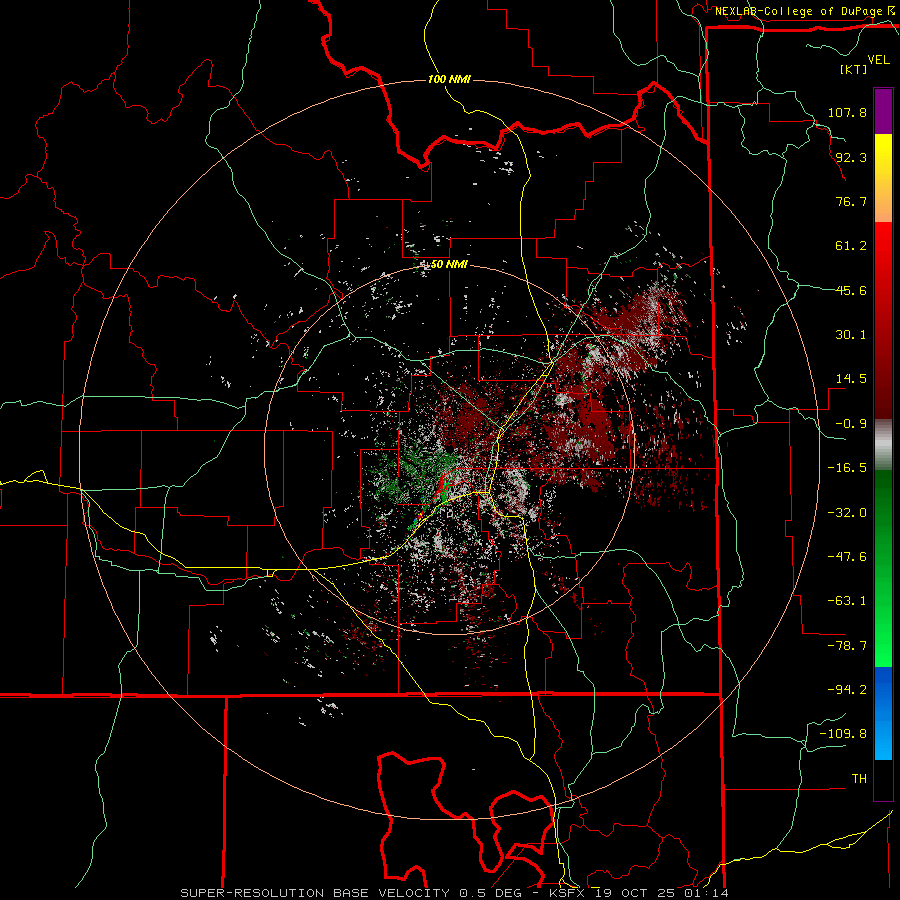Click the -0.9 legend value
Viewport: 900px width, 900px height.
(851, 424)
